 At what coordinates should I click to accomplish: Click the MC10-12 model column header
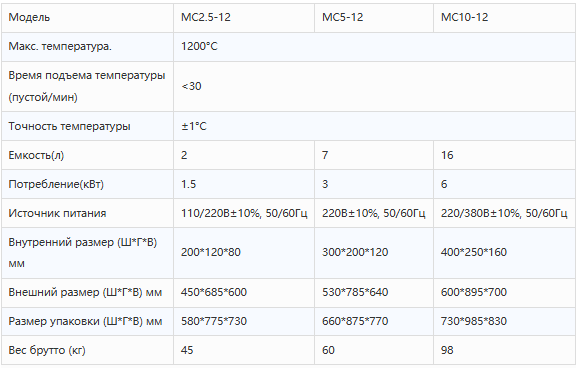point(504,17)
